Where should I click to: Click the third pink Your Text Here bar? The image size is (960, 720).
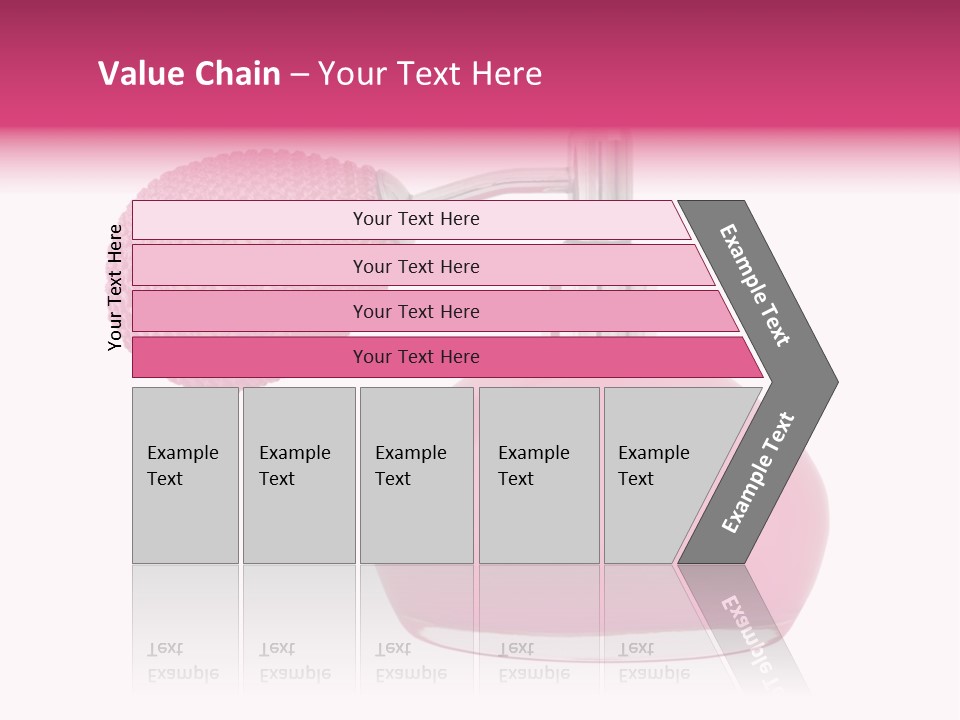point(415,311)
